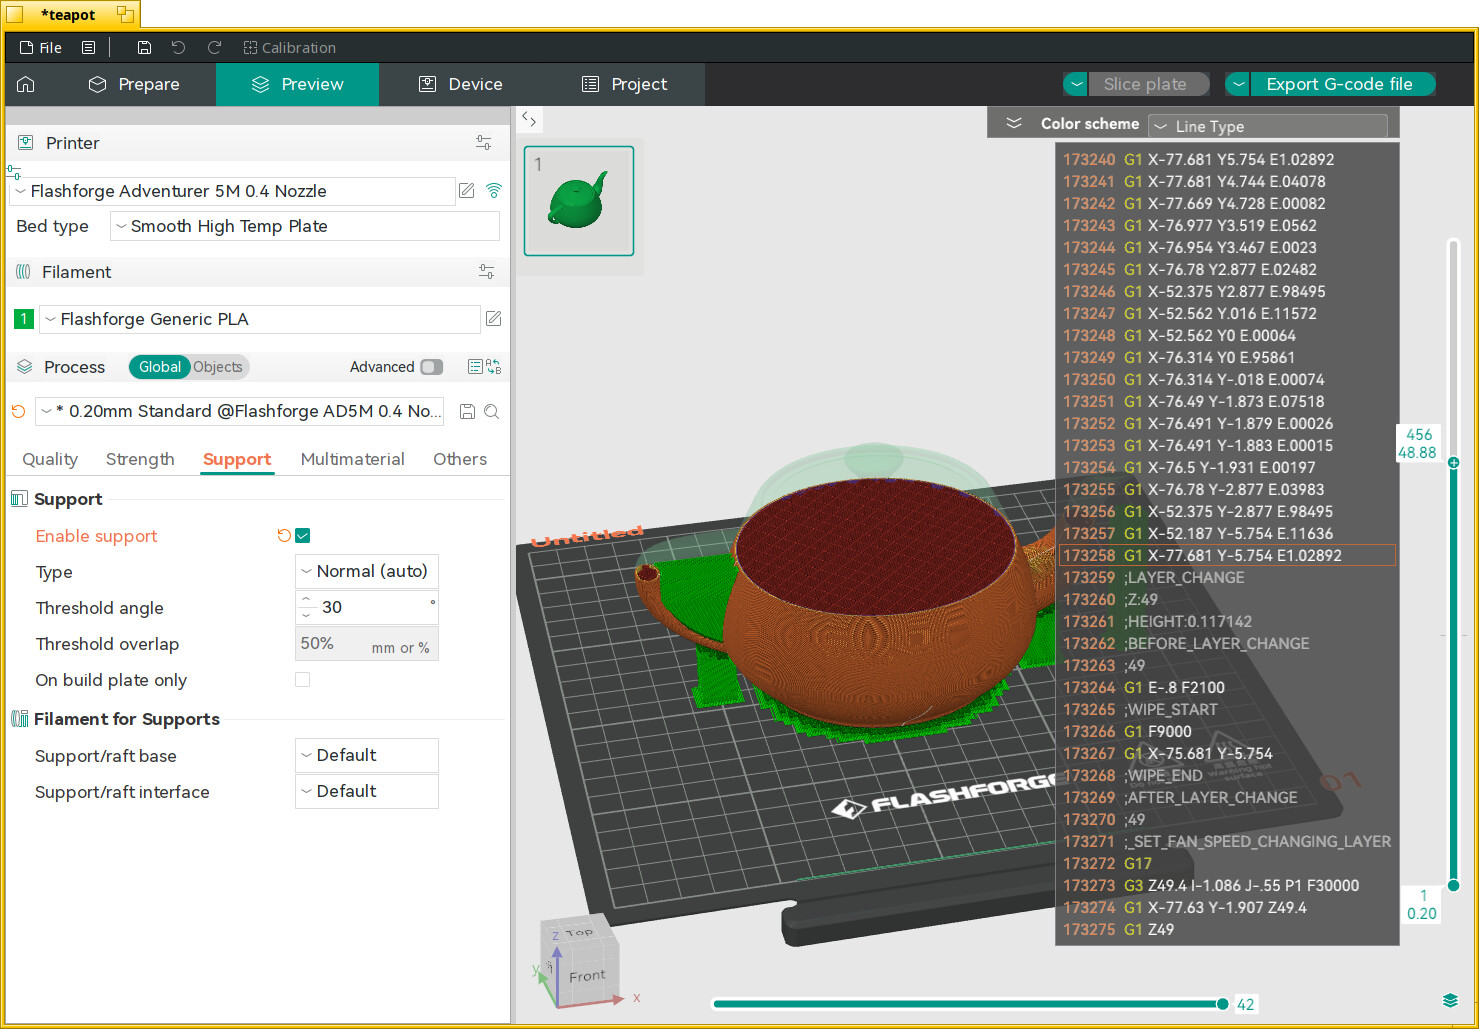Image resolution: width=1479 pixels, height=1029 pixels.
Task: Reset the modified process preset
Action: (18, 411)
